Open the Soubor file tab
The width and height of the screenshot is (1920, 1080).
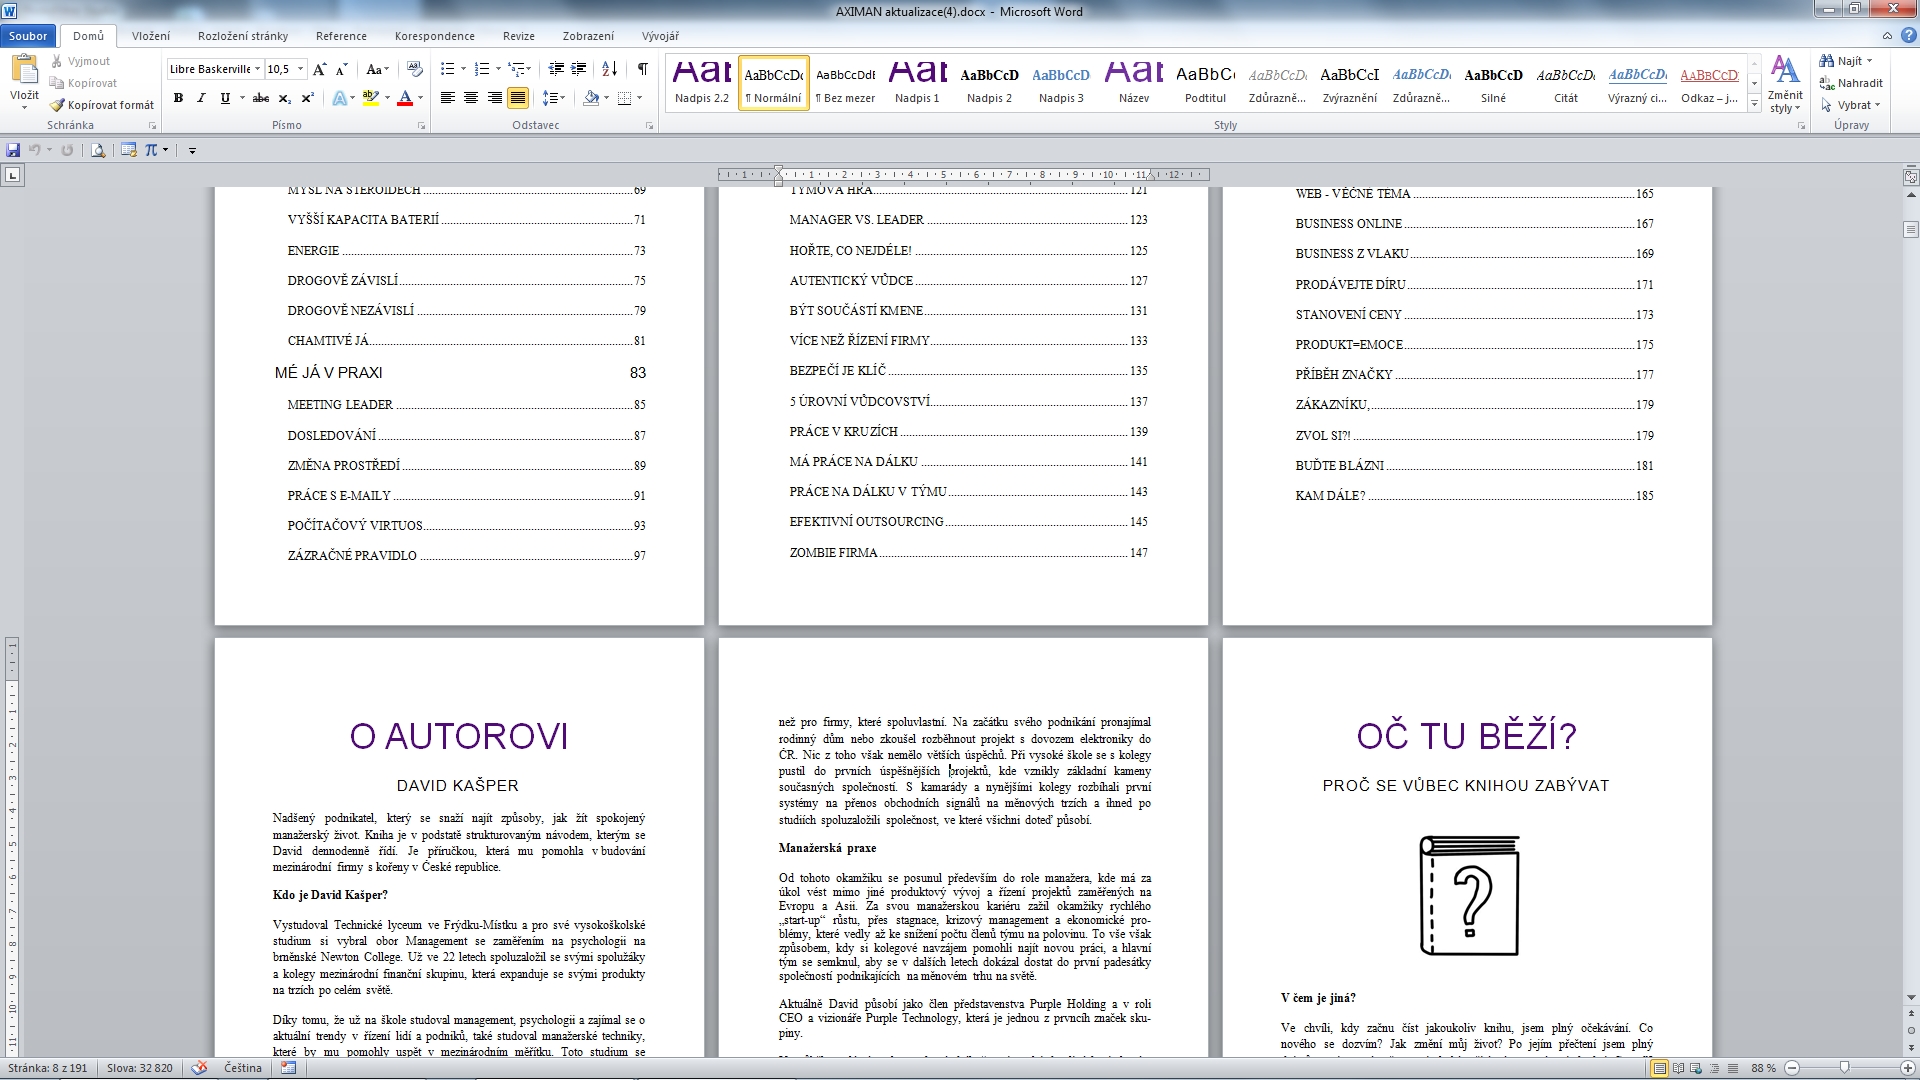point(28,36)
